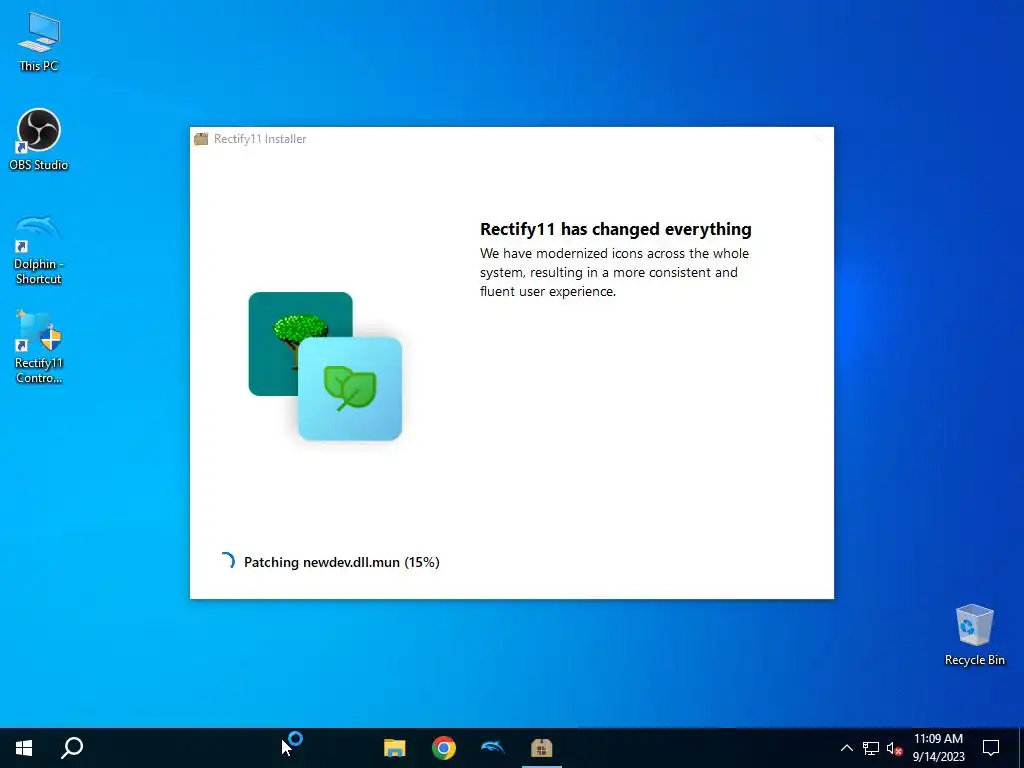Close the Rectify11 Installer window
Image resolution: width=1024 pixels, height=768 pixels.
click(819, 139)
